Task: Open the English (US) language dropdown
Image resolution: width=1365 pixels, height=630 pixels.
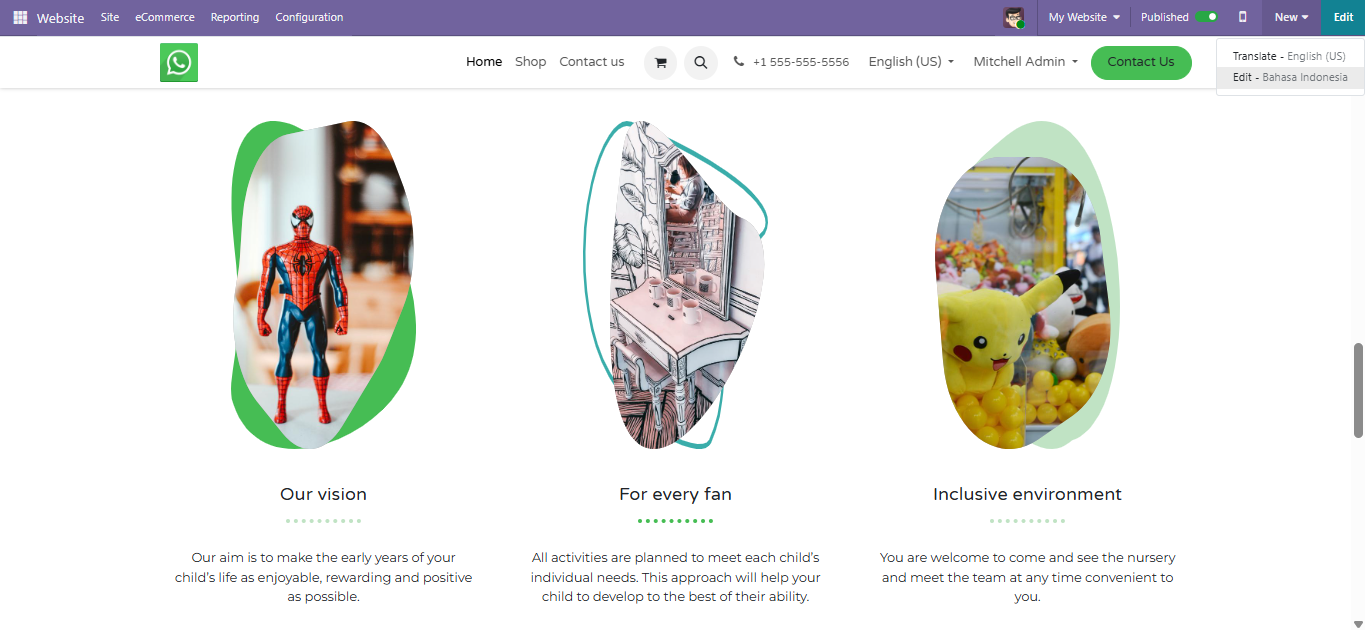Action: [x=911, y=62]
